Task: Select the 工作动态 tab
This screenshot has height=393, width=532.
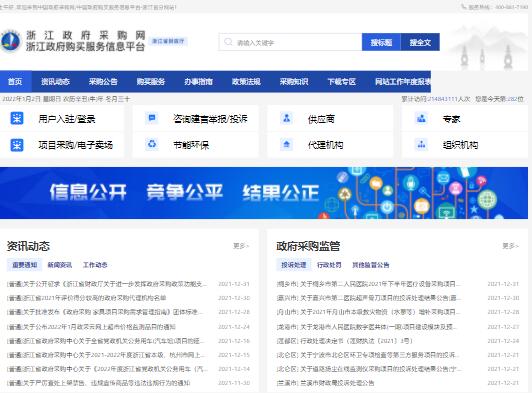Action: (95, 265)
